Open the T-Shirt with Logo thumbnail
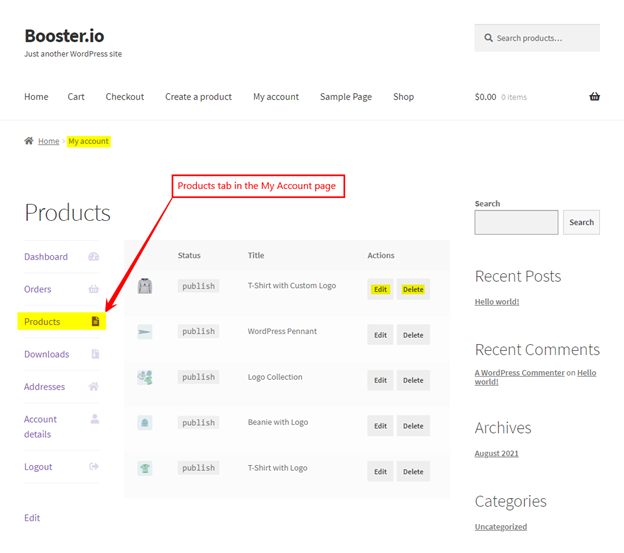The height and width of the screenshot is (553, 624). coord(145,468)
